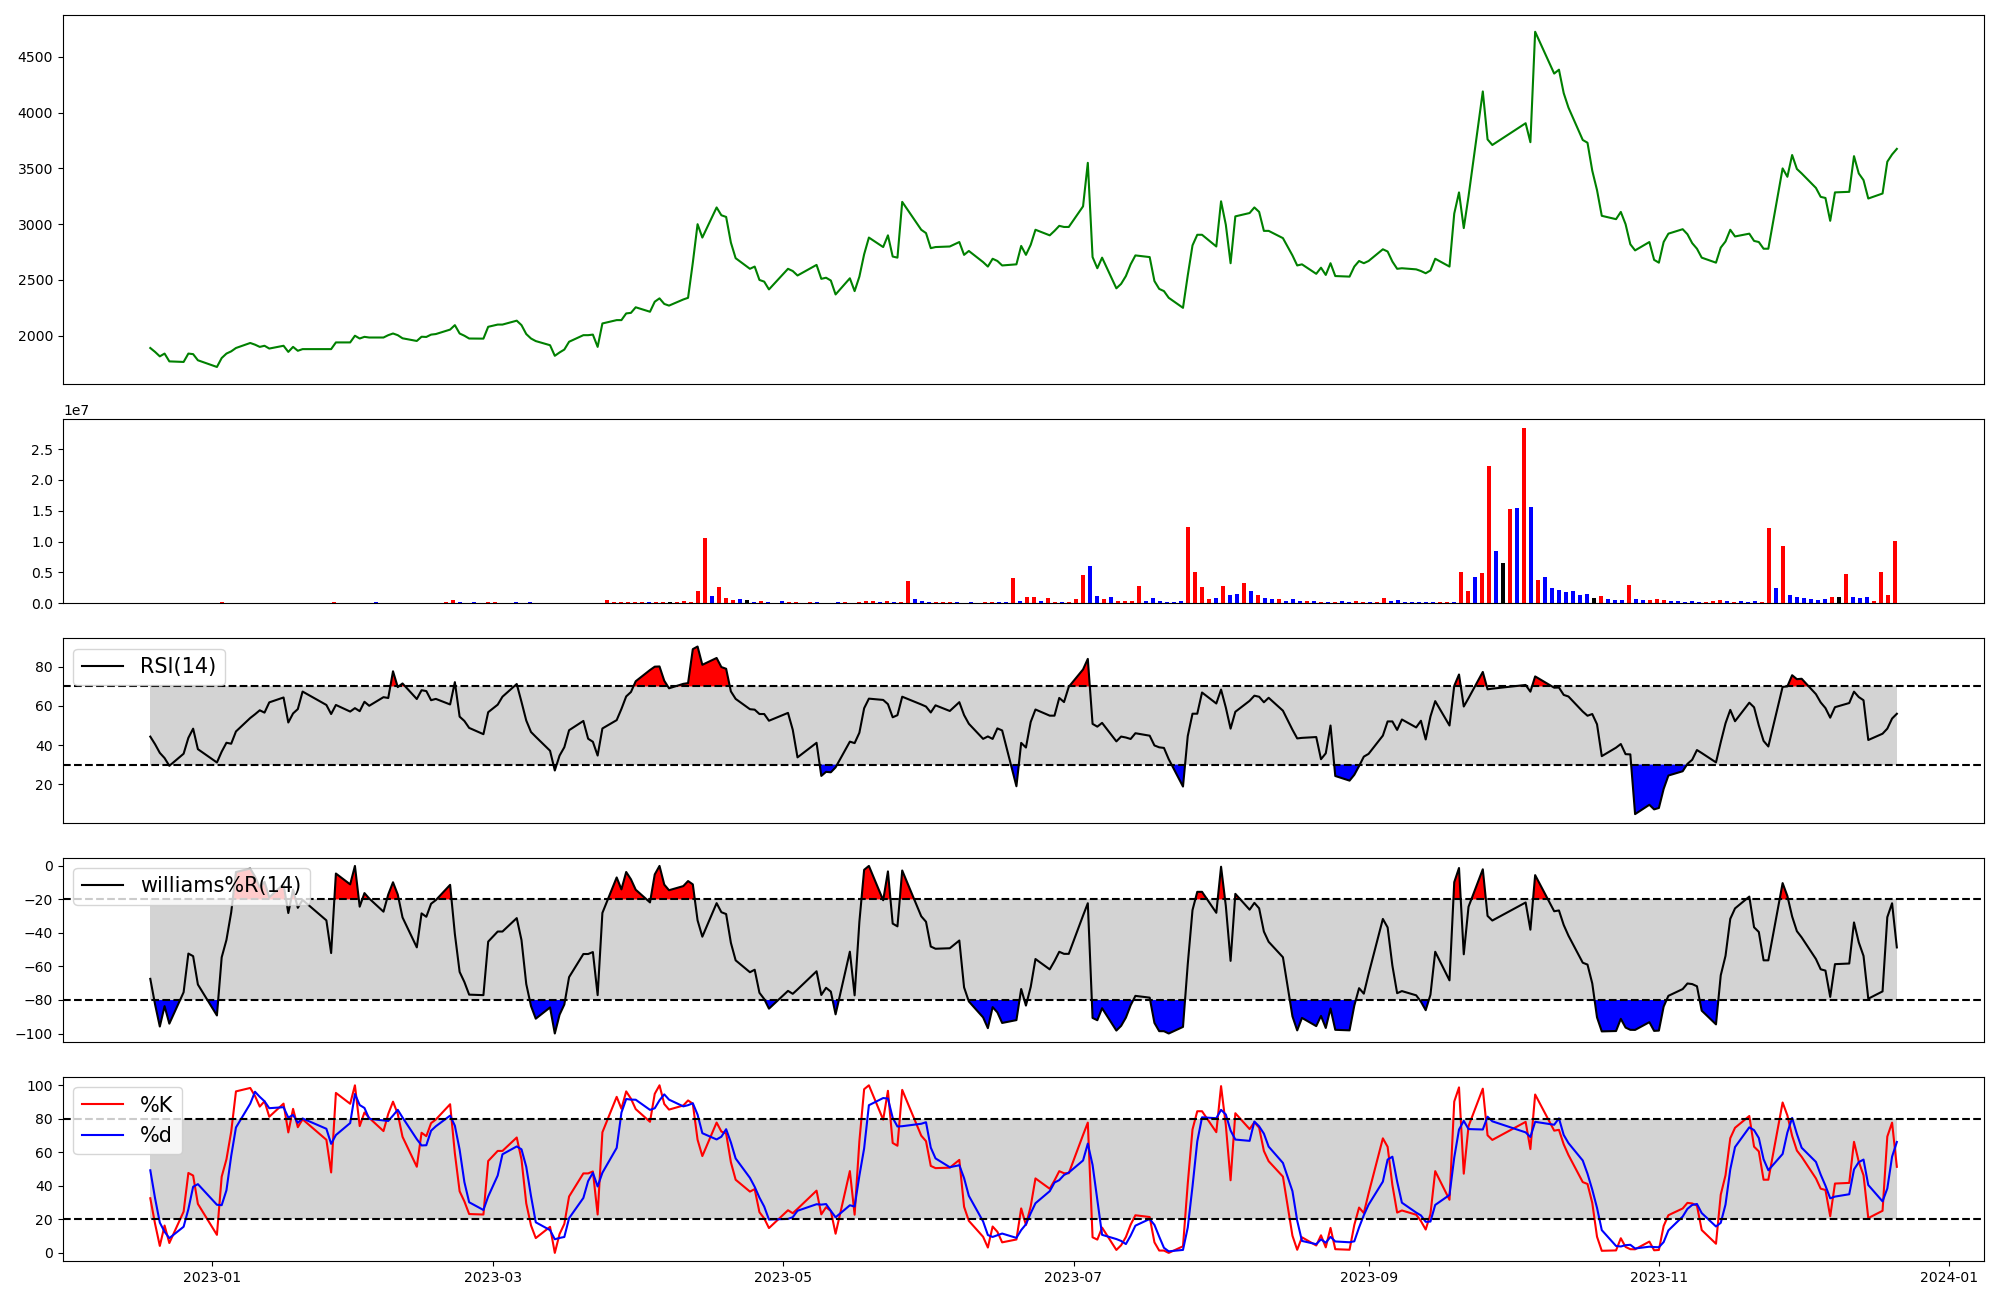Click the red %K legend line sample
This screenshot has height=1300, width=2000.
coord(103,1105)
